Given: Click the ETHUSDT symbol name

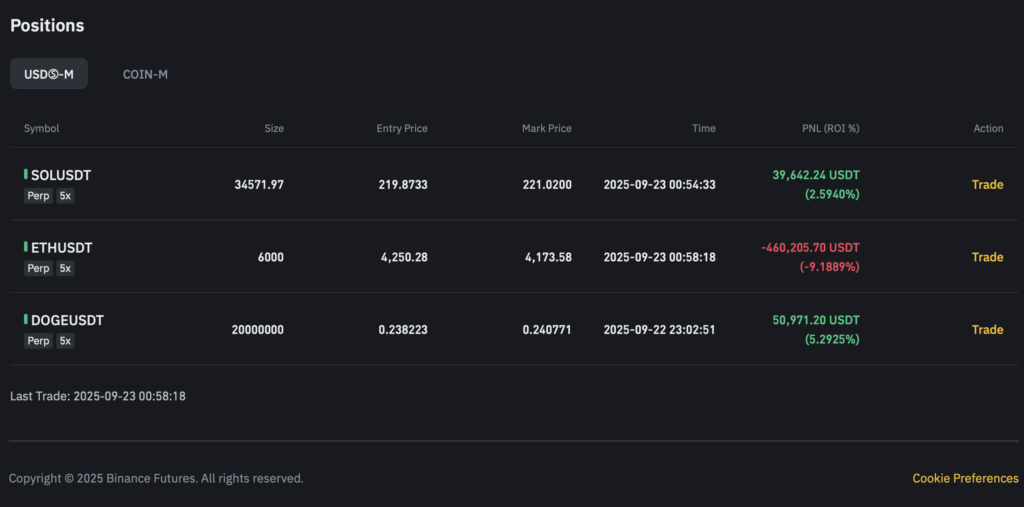Looking at the screenshot, I should click(x=61, y=248).
